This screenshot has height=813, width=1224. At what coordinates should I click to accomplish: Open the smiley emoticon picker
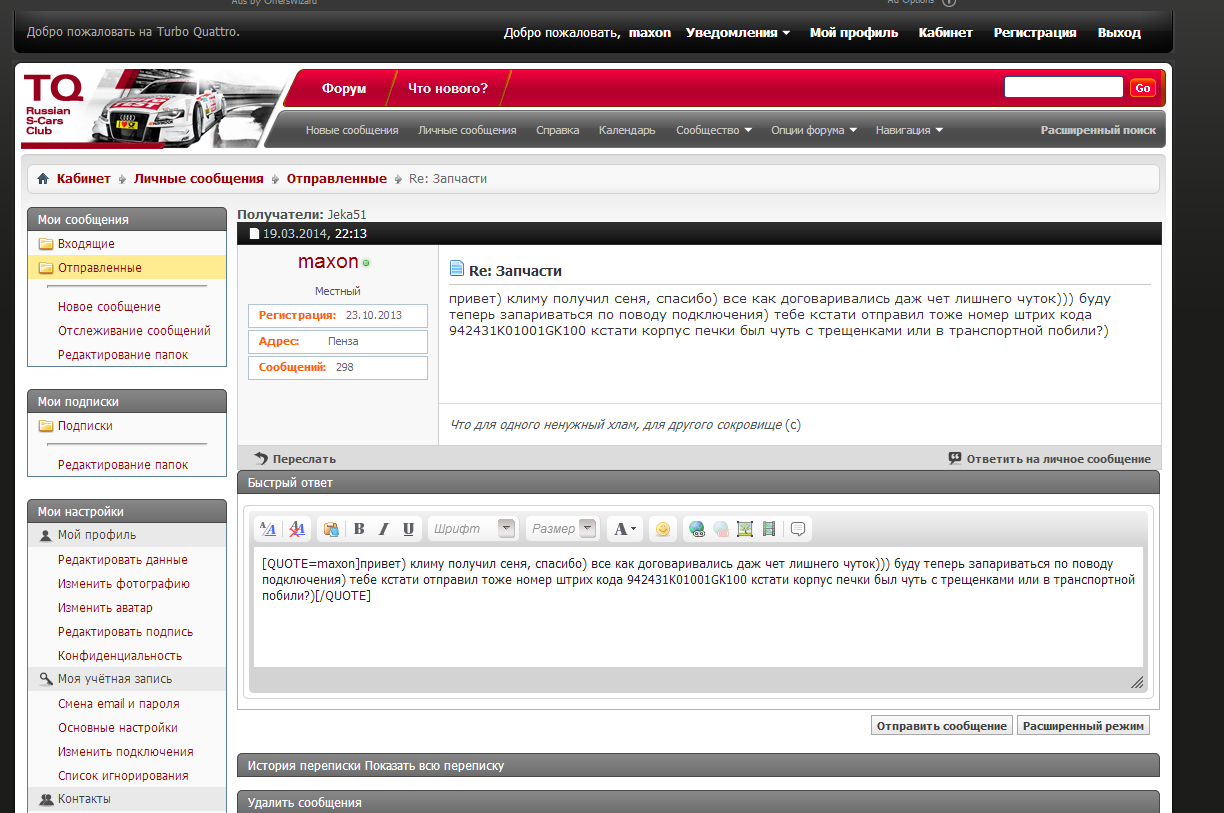coord(662,529)
